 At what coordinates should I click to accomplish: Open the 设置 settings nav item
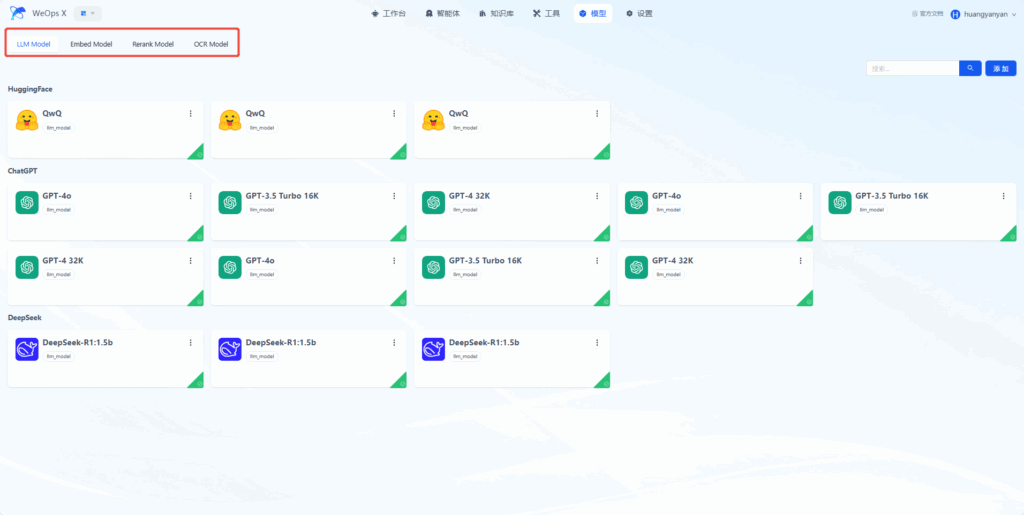tap(639, 13)
